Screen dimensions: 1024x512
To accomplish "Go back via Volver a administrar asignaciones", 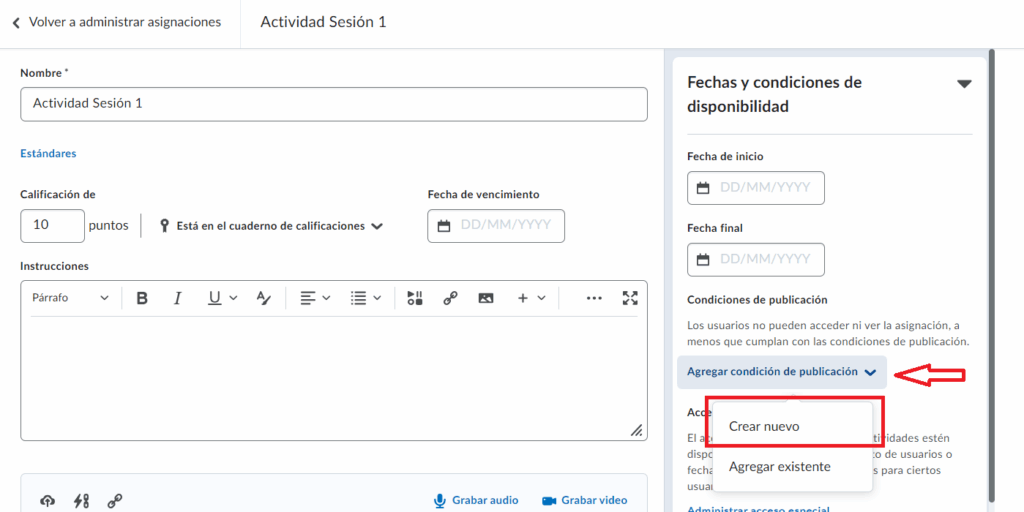I will pos(116,22).
